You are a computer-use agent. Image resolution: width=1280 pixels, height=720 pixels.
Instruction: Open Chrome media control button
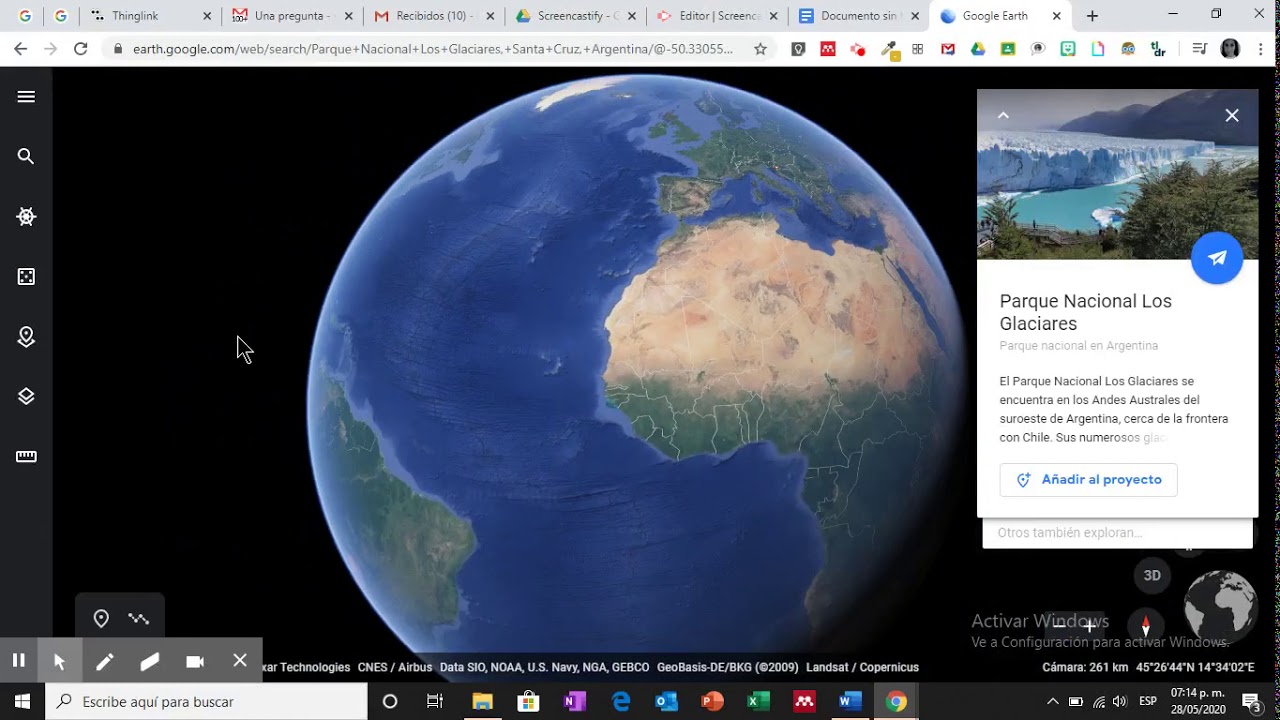[x=1201, y=49]
